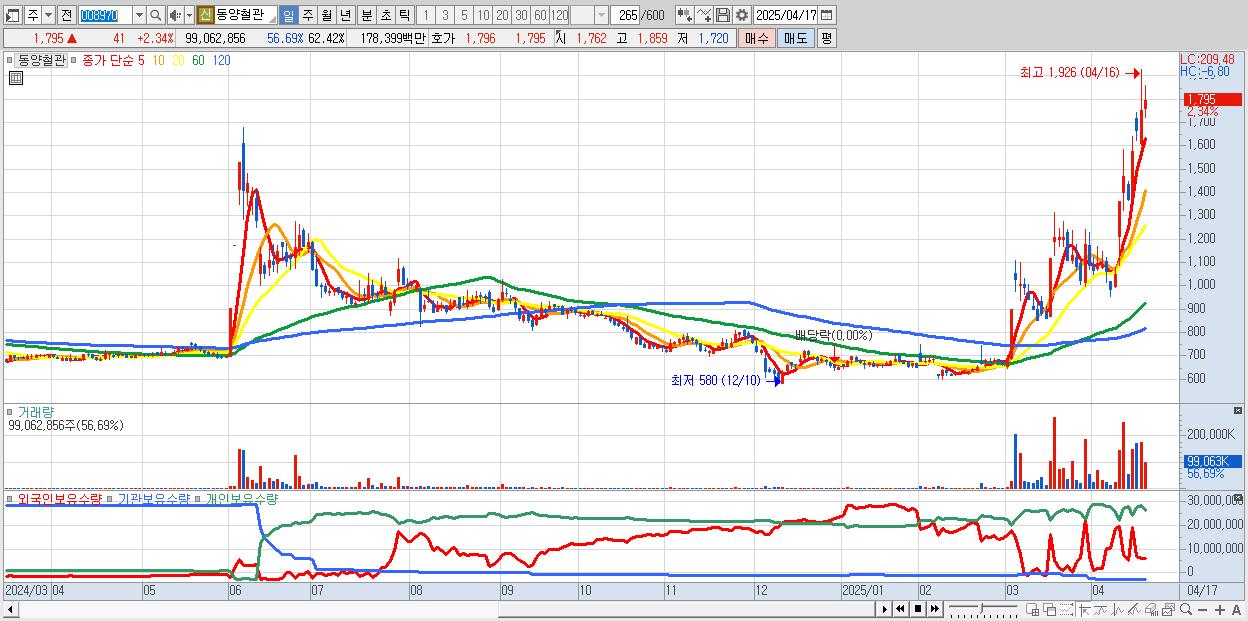Select the 틱 tick period tab
The image size is (1248, 621).
pyautogui.click(x=403, y=15)
